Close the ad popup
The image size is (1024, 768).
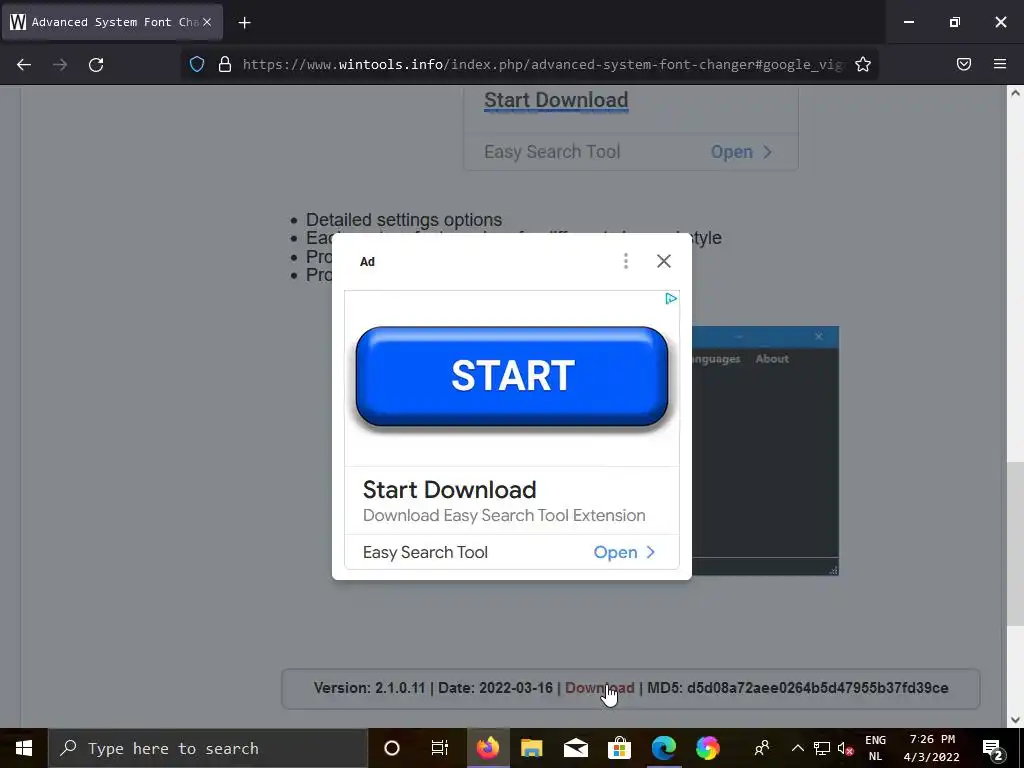tap(664, 261)
